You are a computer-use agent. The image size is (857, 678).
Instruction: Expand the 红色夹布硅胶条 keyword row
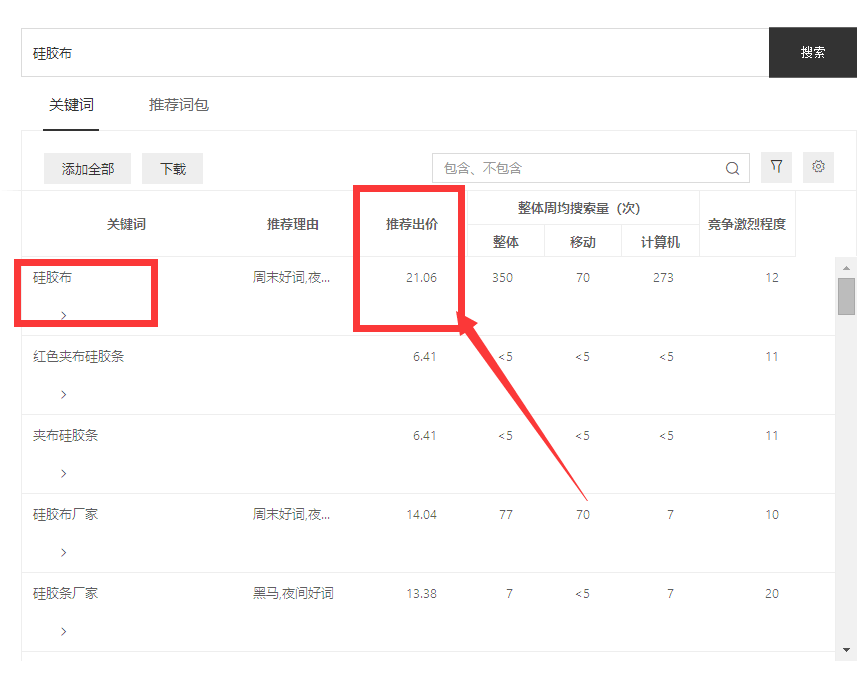point(63,394)
